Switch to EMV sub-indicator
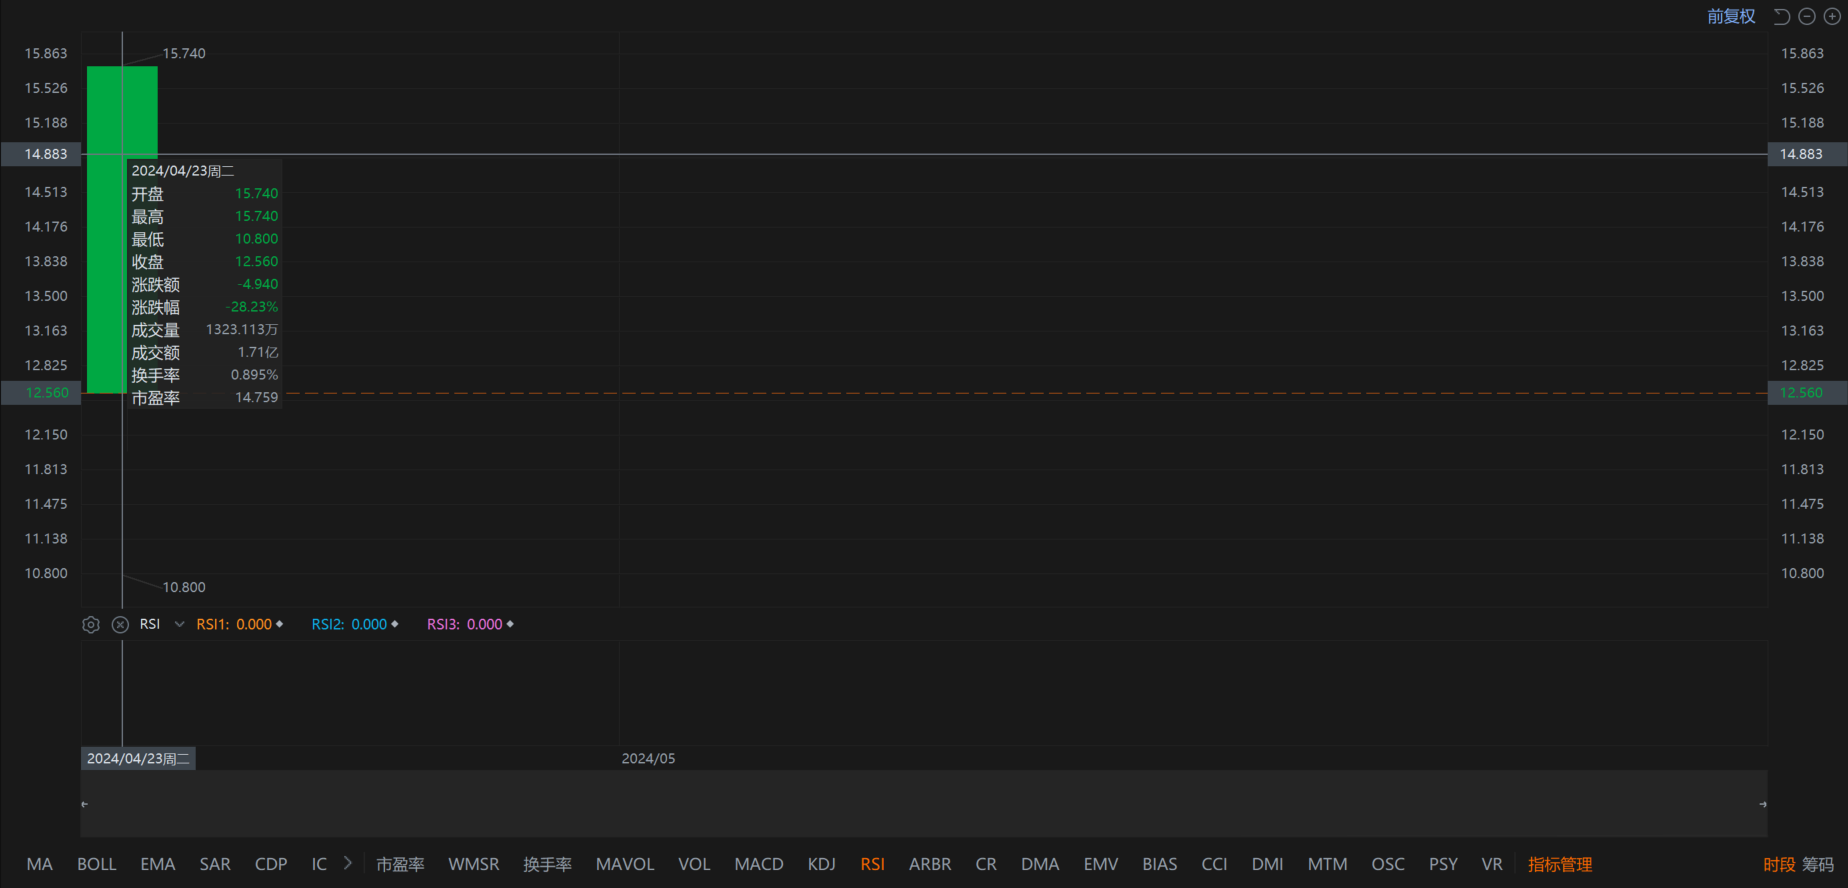This screenshot has width=1848, height=888. pyautogui.click(x=1101, y=864)
